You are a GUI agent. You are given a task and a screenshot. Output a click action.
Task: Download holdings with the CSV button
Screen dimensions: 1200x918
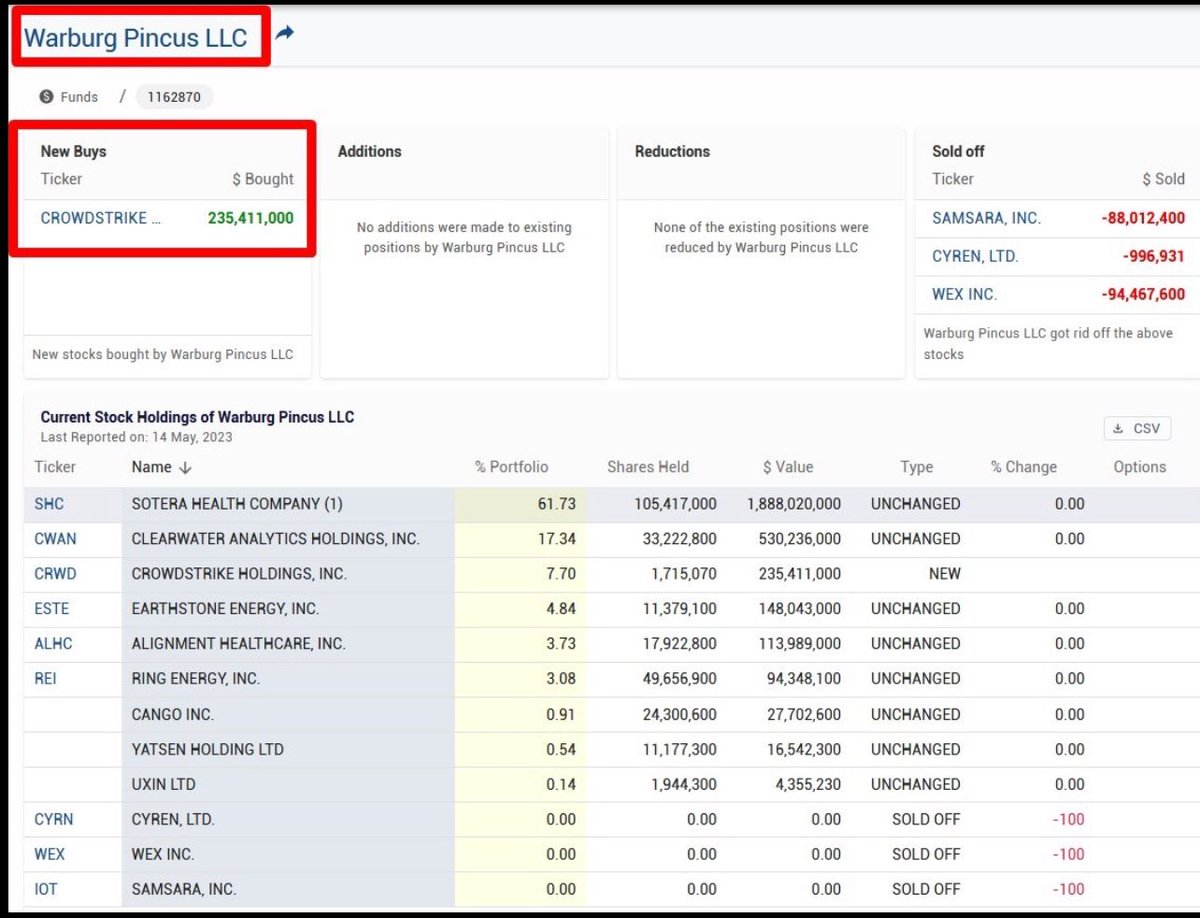pyautogui.click(x=1137, y=428)
